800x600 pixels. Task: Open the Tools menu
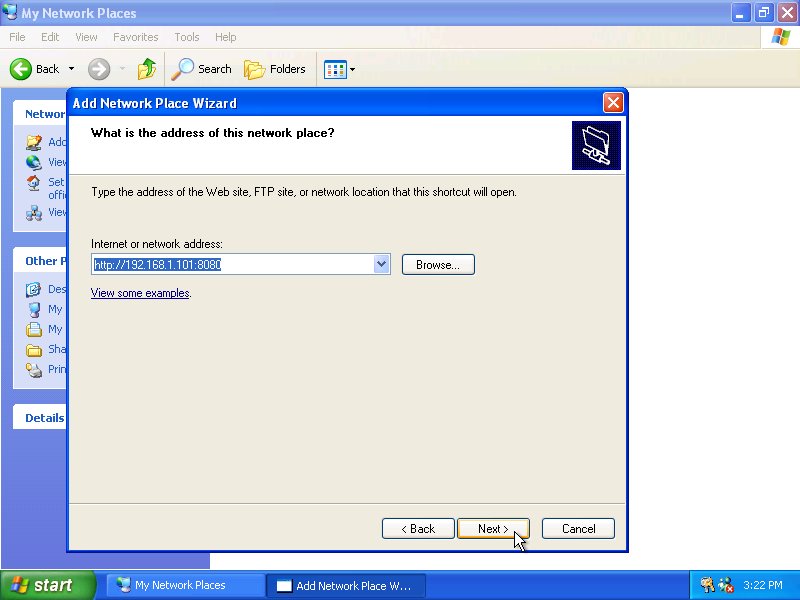pos(187,37)
